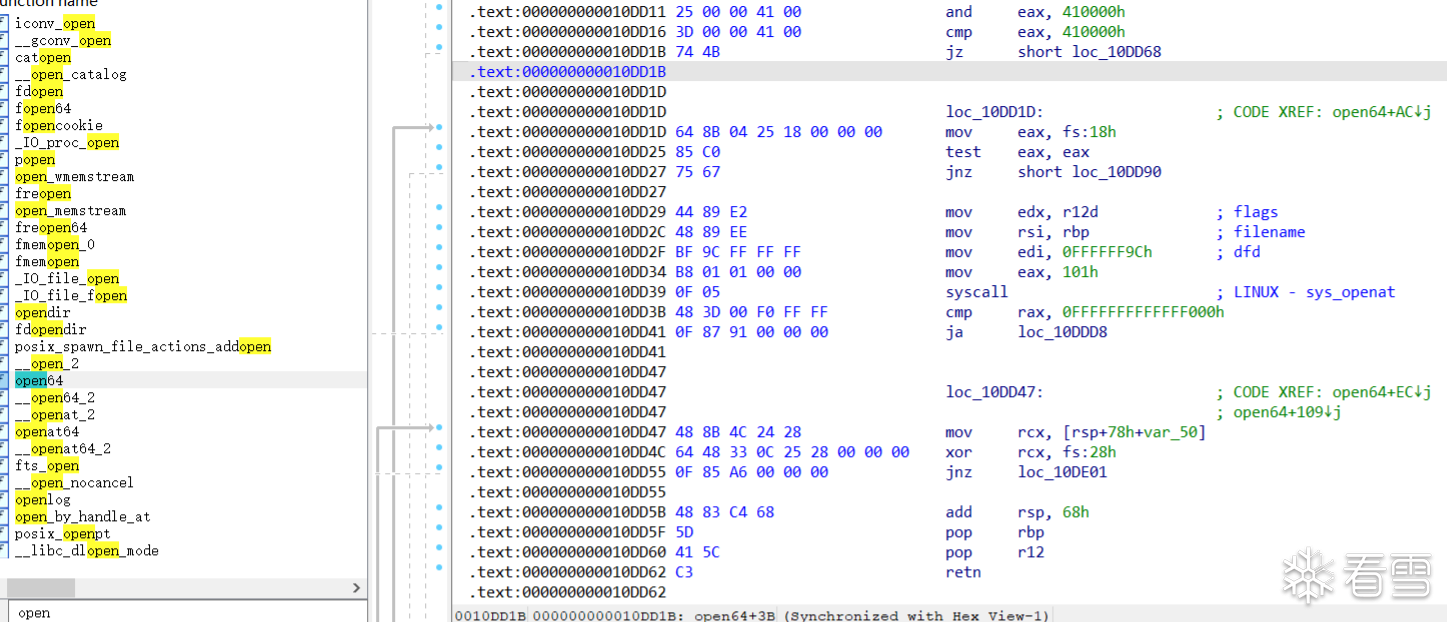Screen dimensions: 1447x622
Task: Select the fmemopen function entry
Action: click(x=47, y=261)
